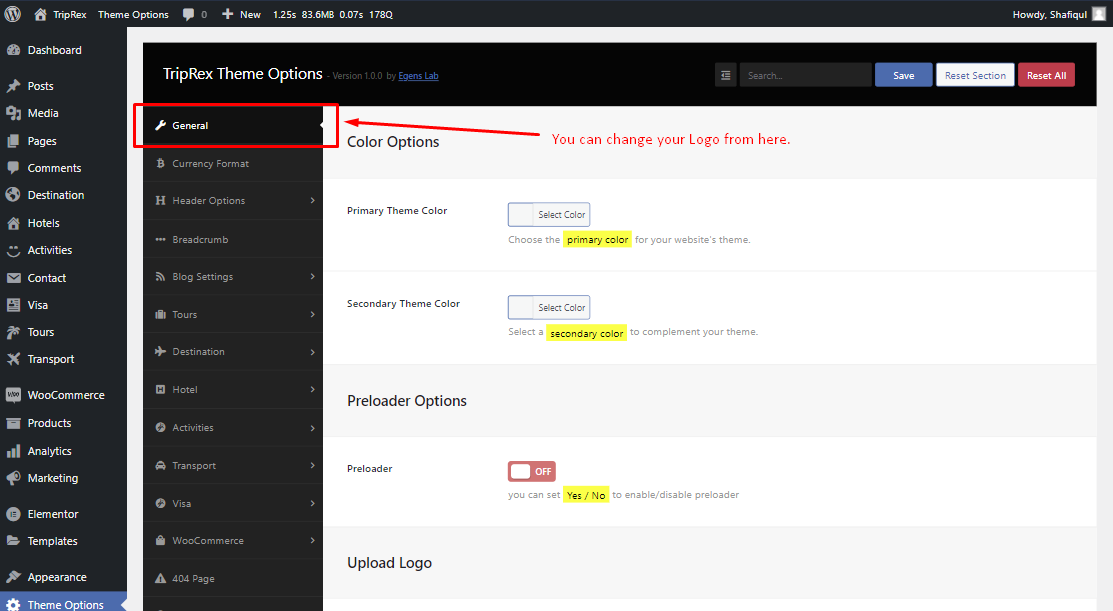This screenshot has height=611, width=1113.
Task: Click the expand-all sections icon beside search
Action: pyautogui.click(x=725, y=75)
